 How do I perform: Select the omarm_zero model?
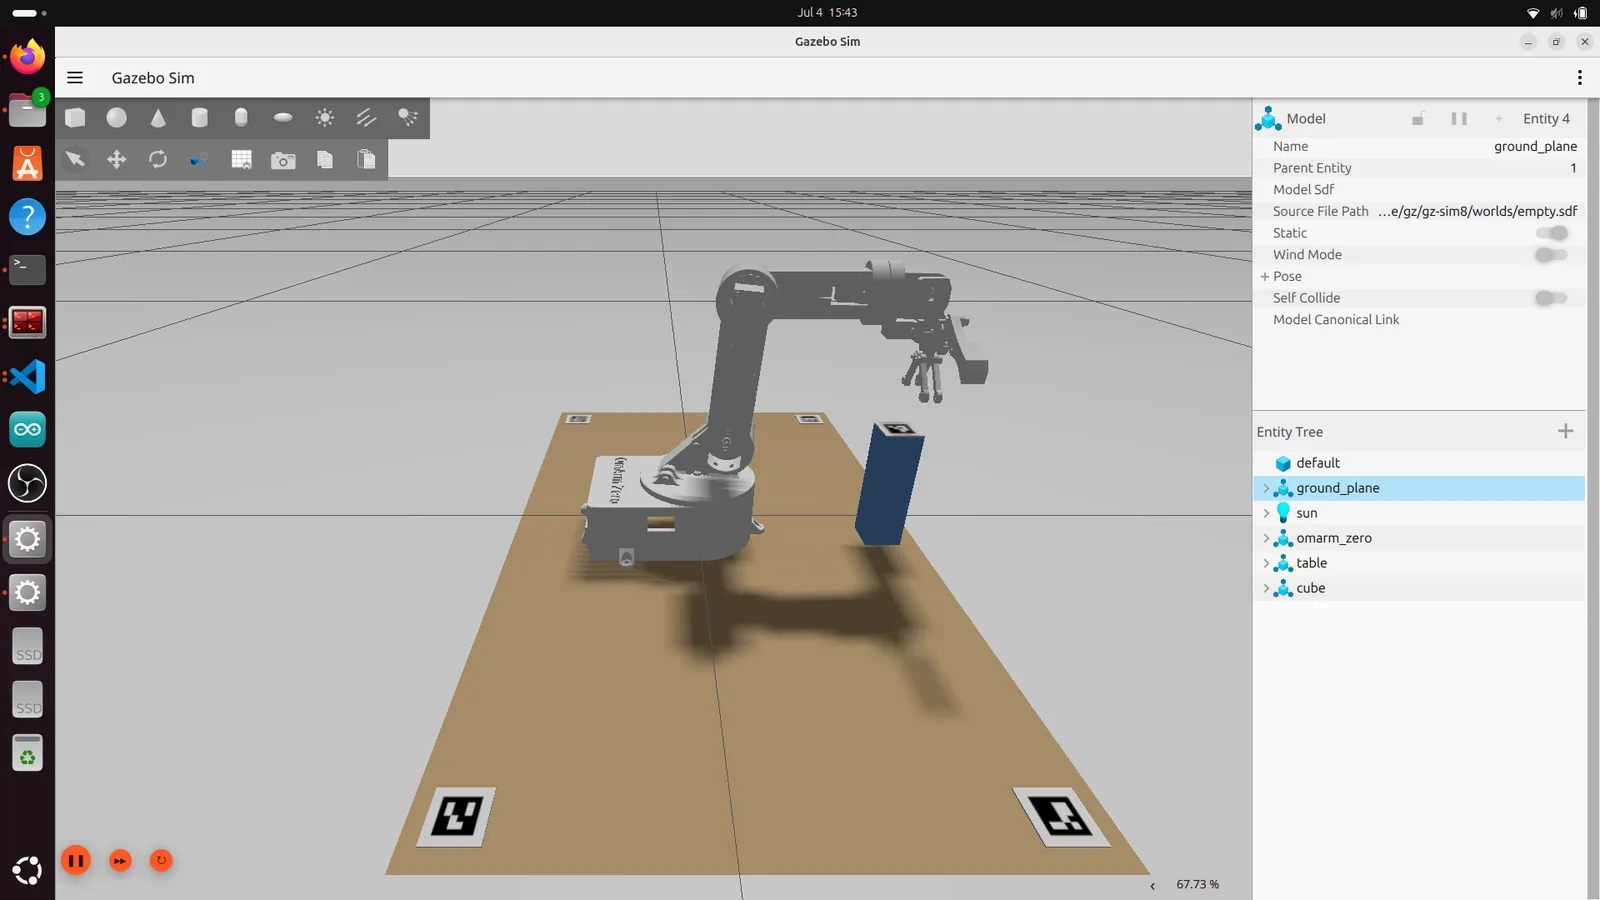click(1419, 538)
